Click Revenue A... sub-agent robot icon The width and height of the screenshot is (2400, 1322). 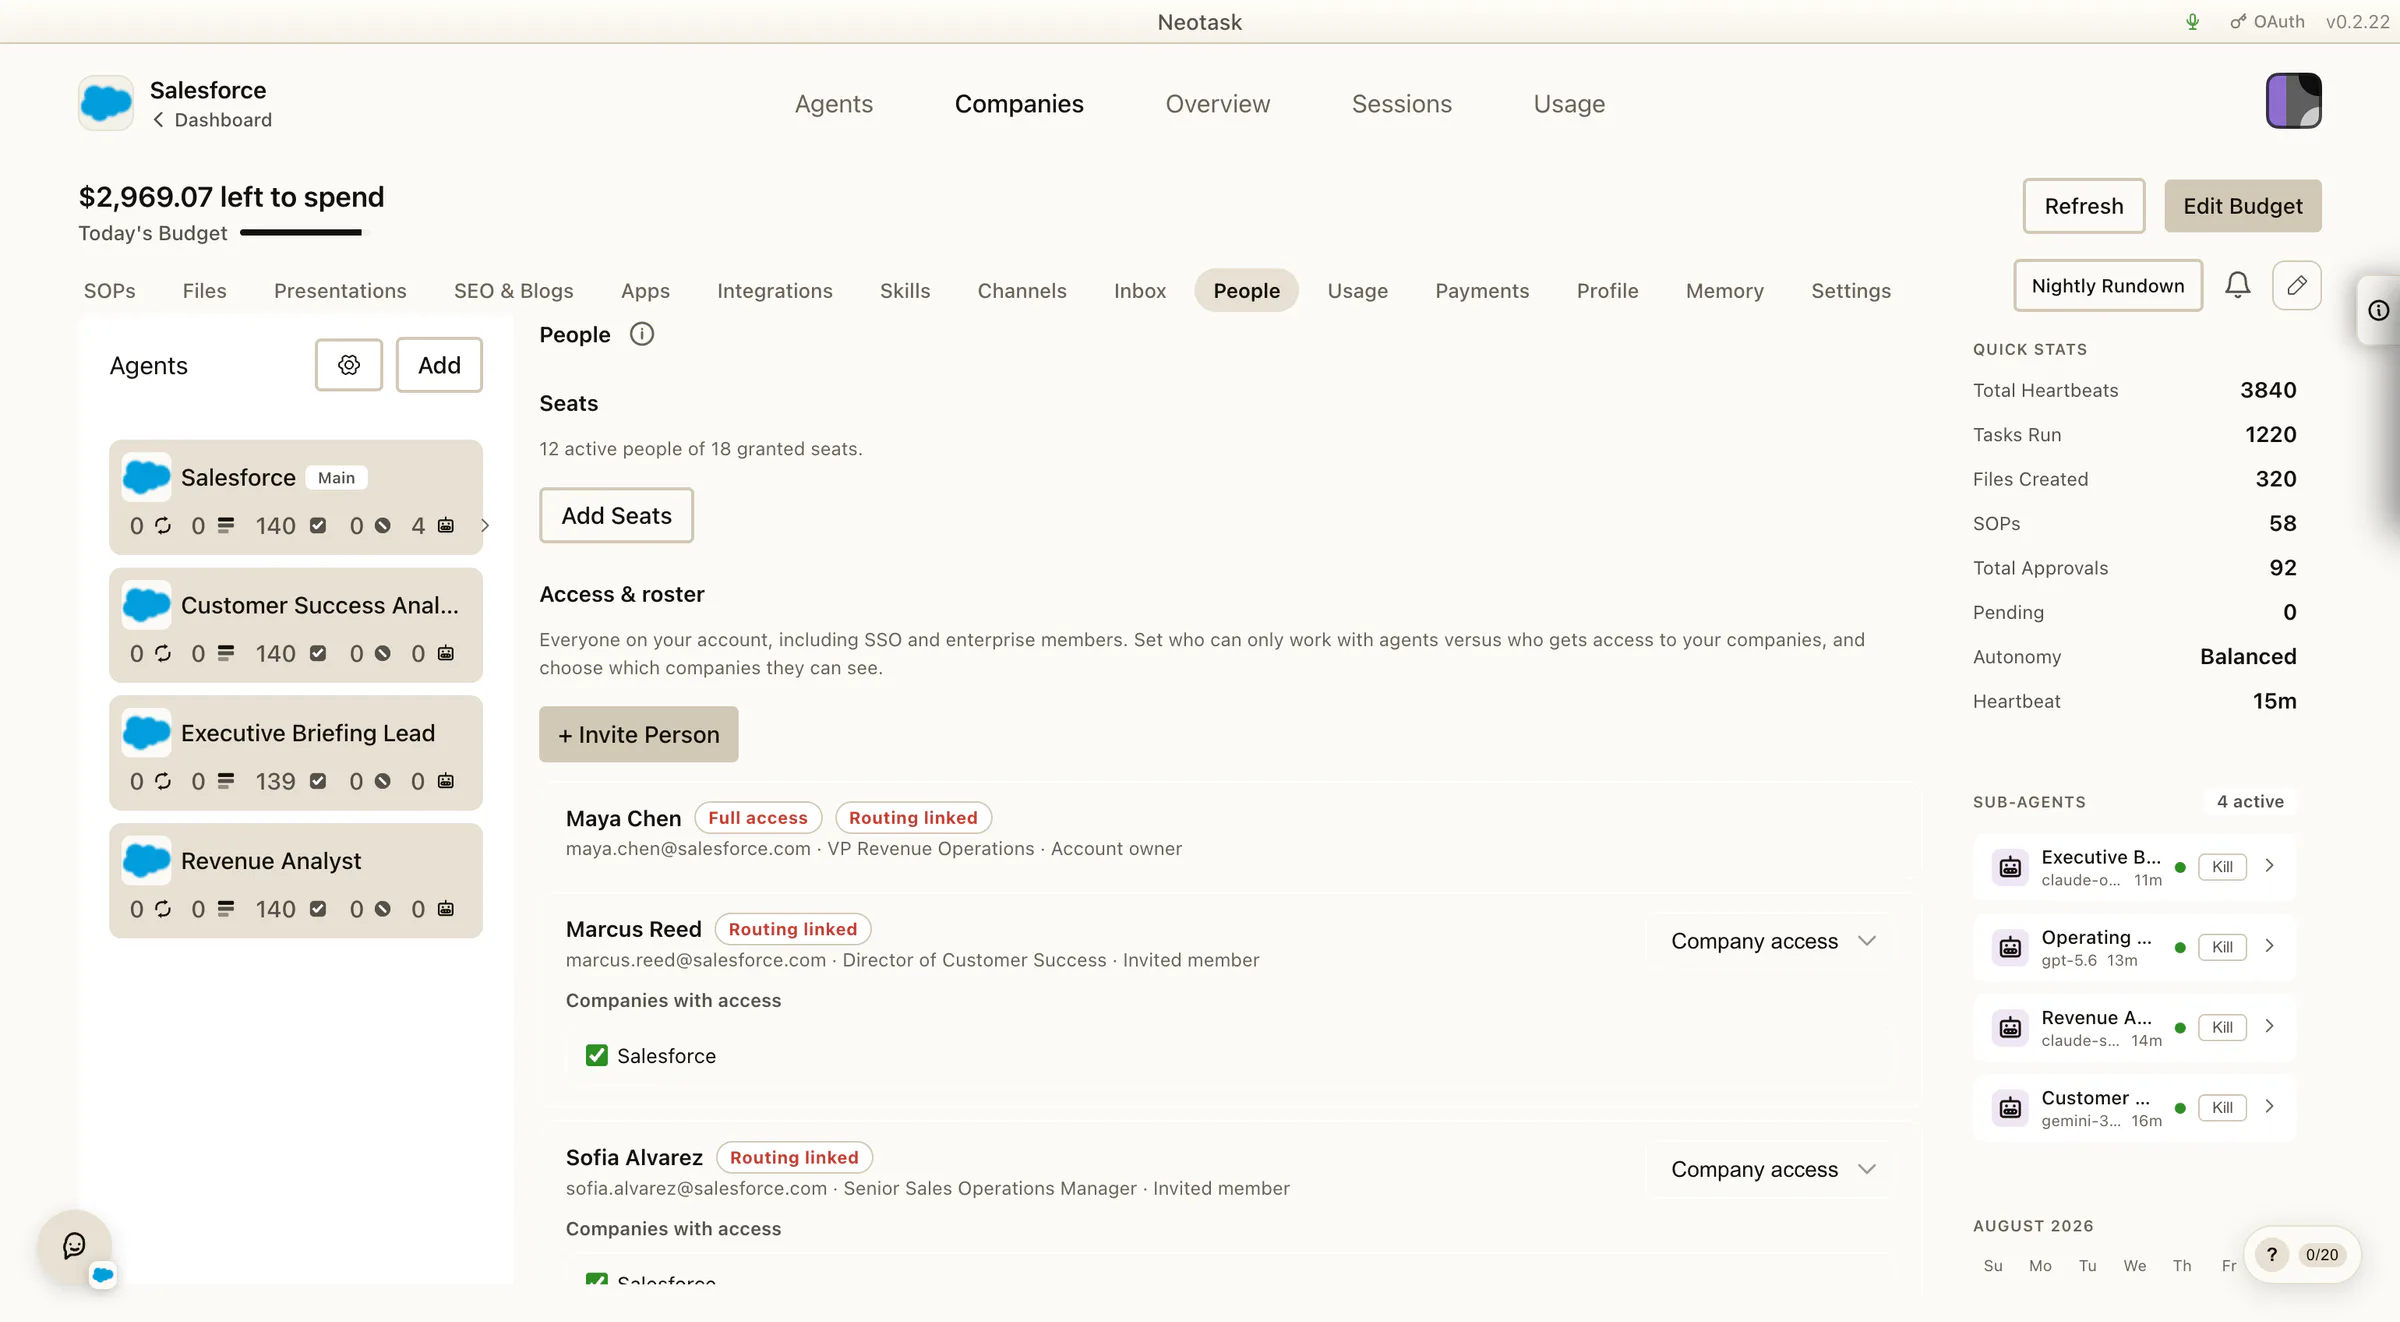(x=2010, y=1027)
